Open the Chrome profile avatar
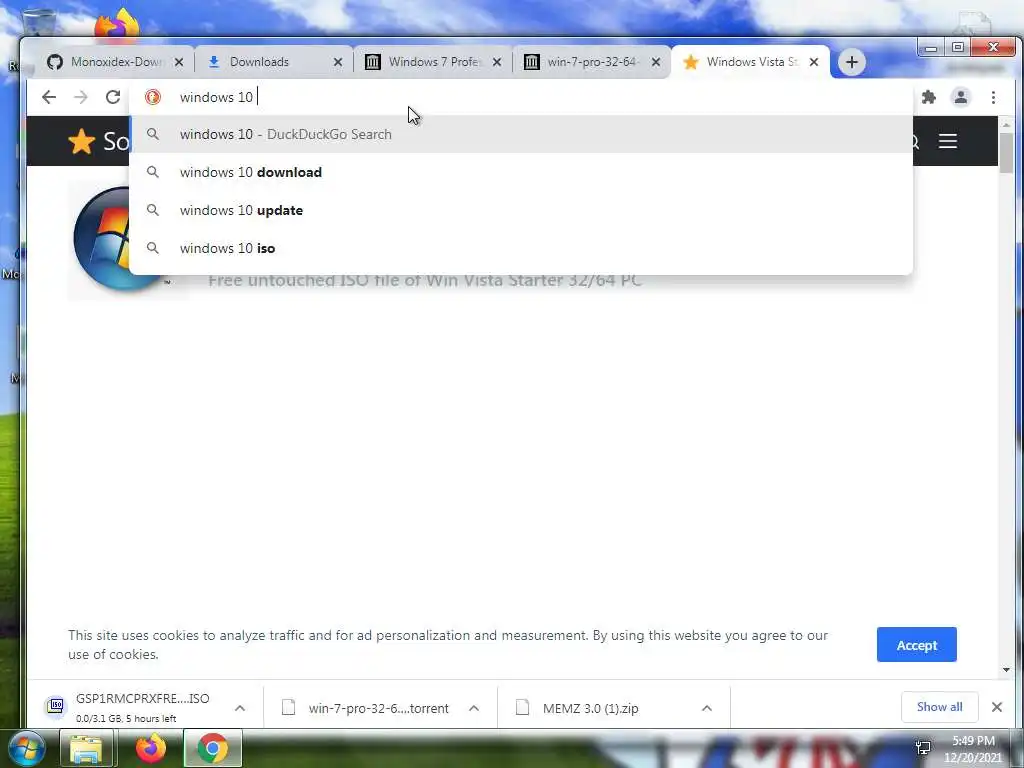 [x=961, y=97]
